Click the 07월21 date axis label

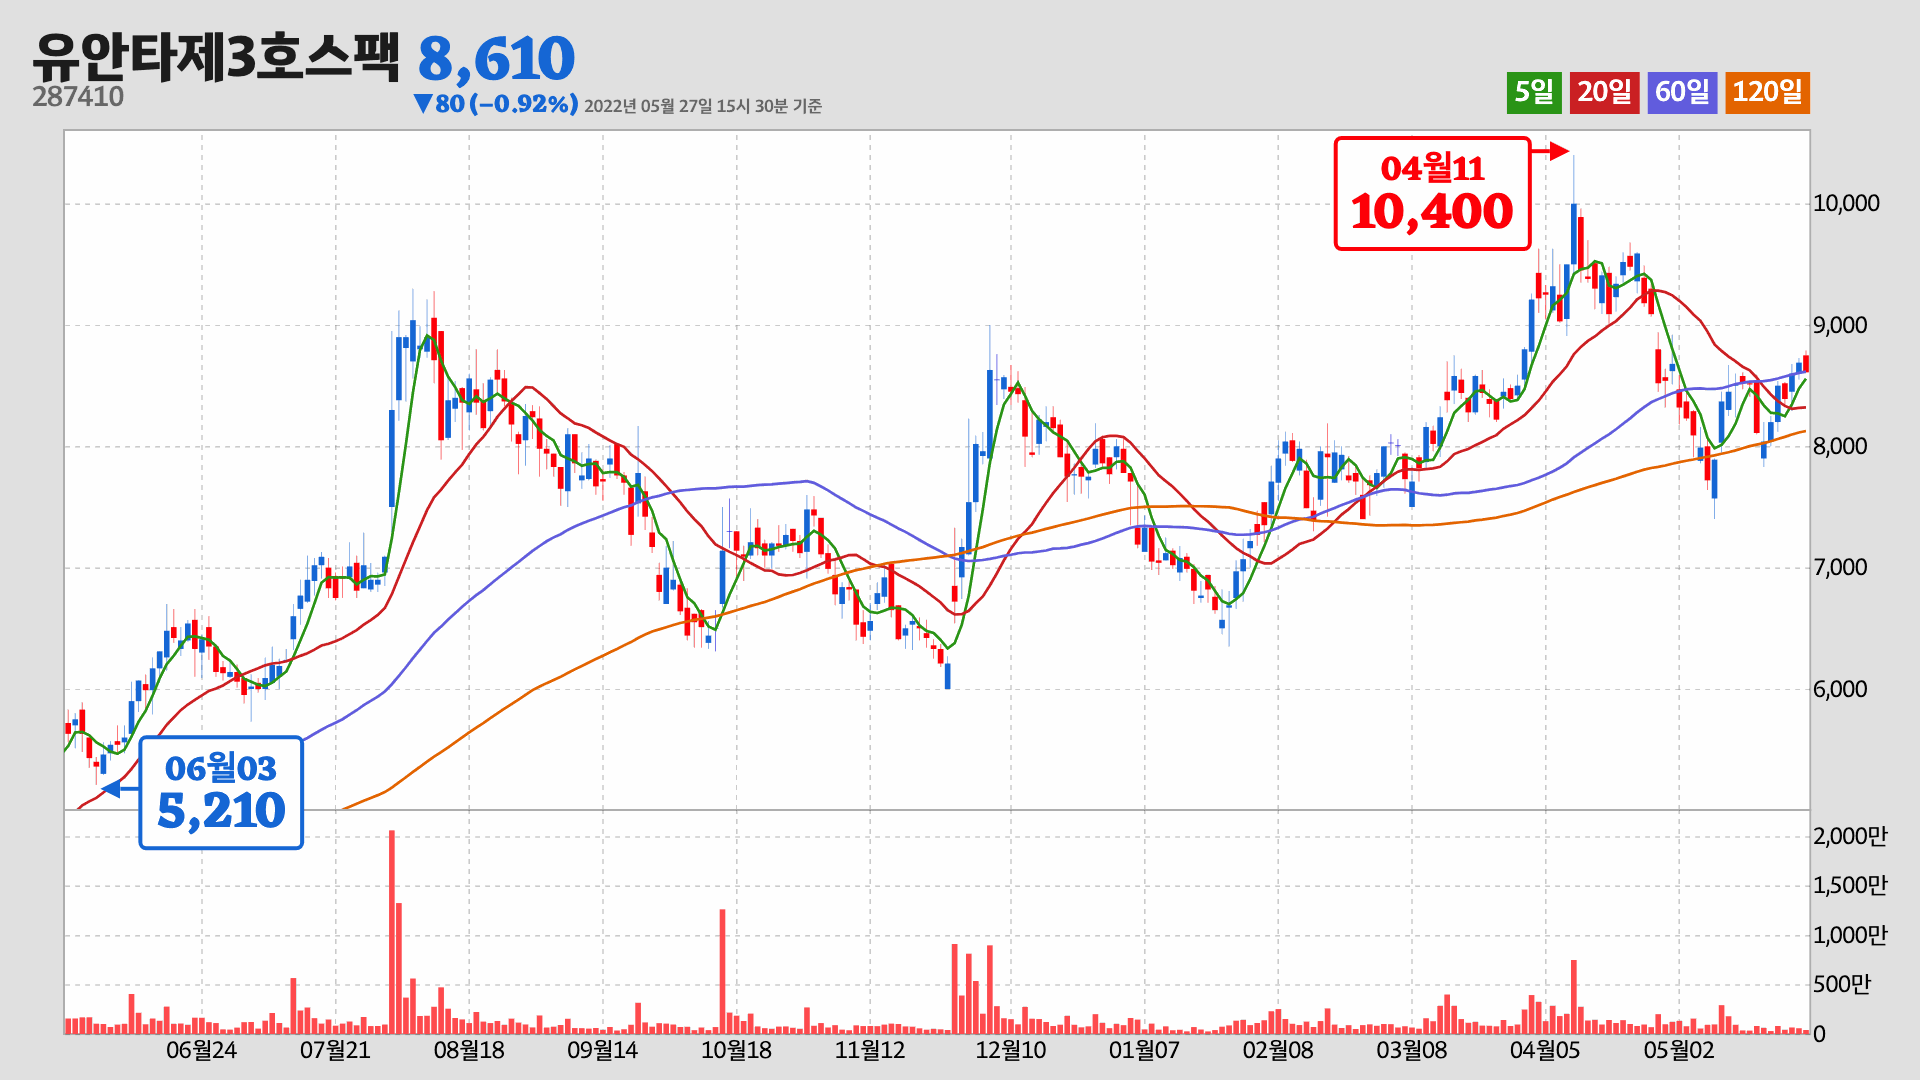coord(335,1051)
